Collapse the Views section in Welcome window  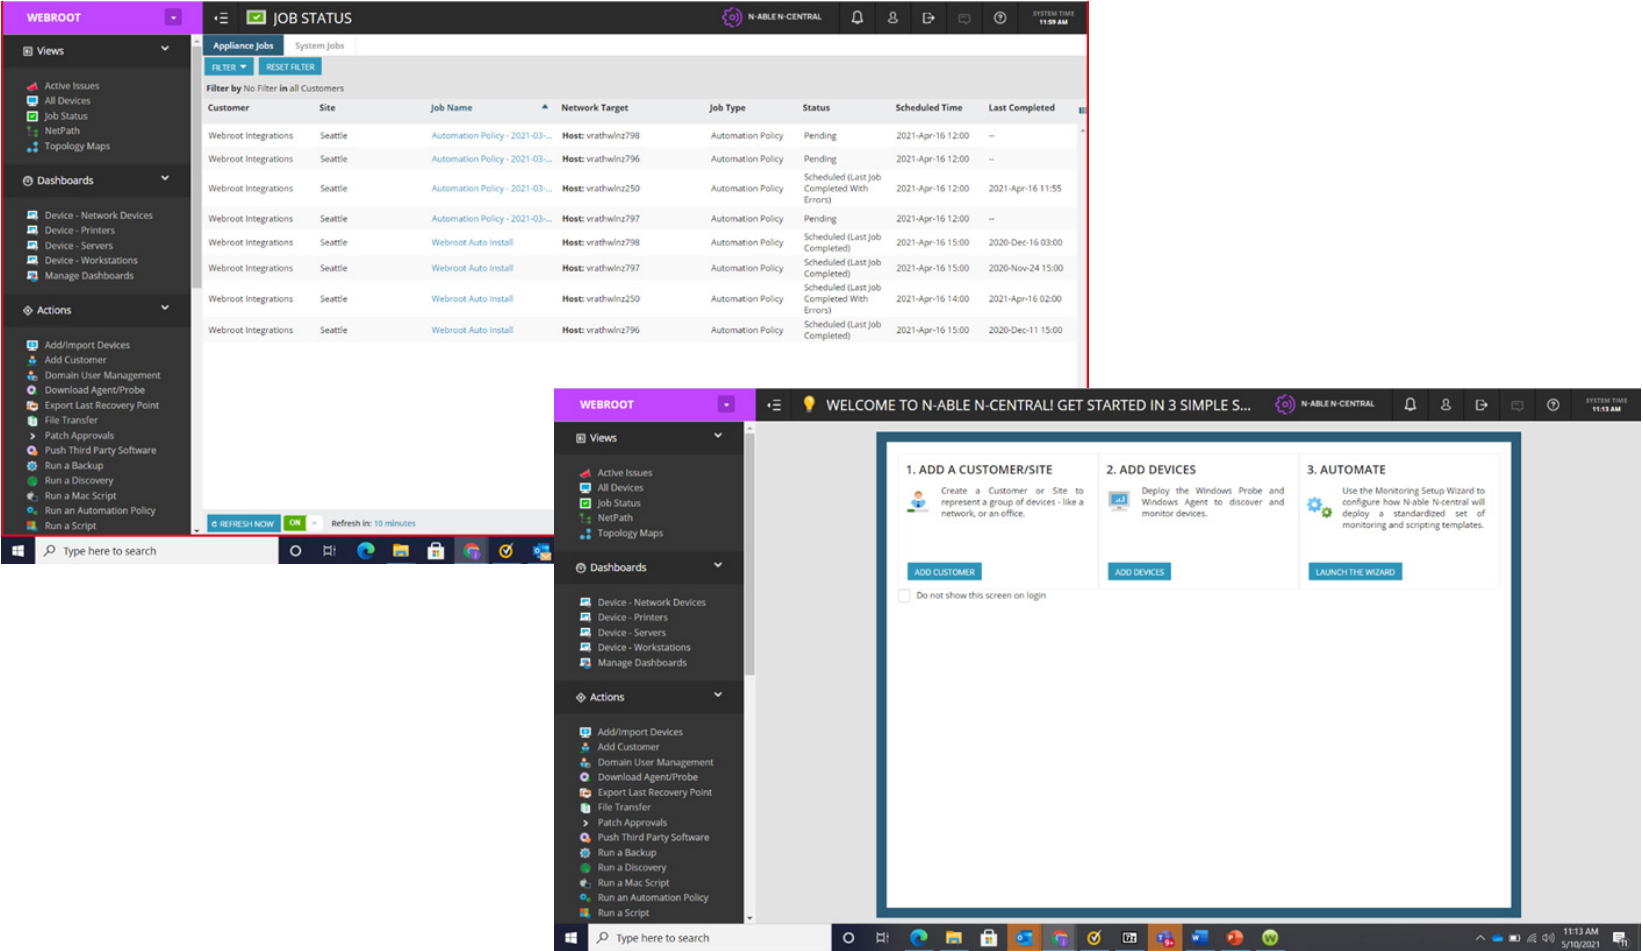coord(718,436)
